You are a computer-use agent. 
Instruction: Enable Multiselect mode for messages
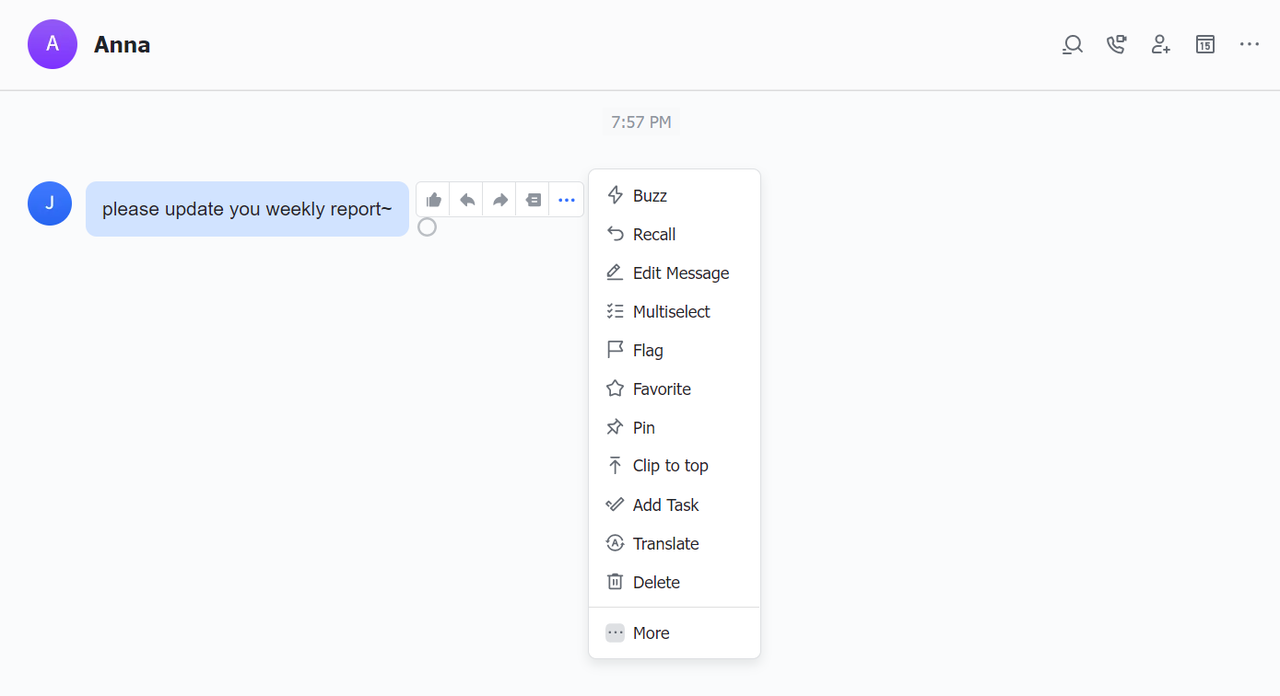coord(671,312)
